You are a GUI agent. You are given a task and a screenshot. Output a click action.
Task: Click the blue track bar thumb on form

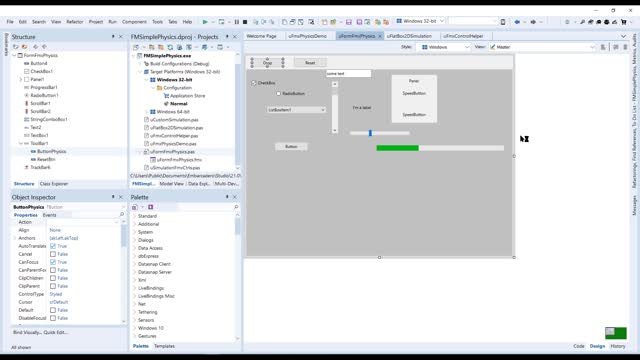pyautogui.click(x=370, y=133)
